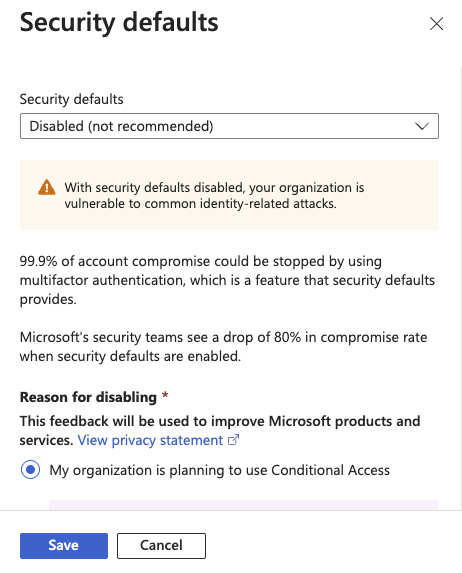This screenshot has height=573, width=462.
Task: Click the Security defaults panel heading
Action: point(119,22)
